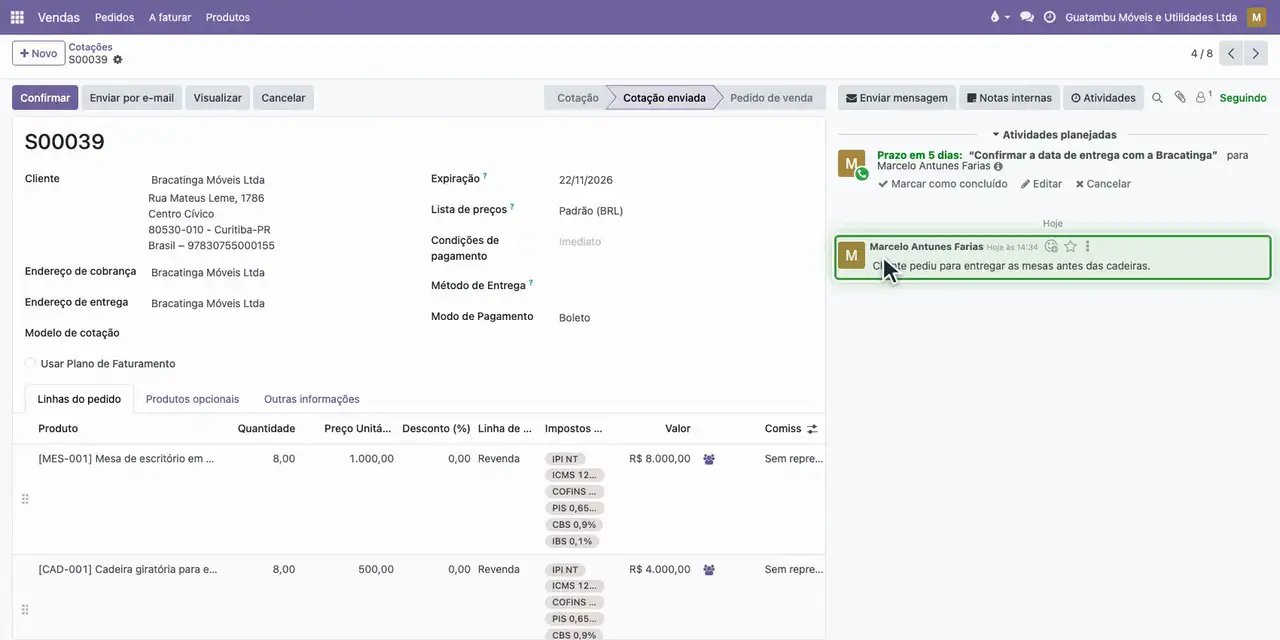Open the apps grid menu
Viewport: 1280px width, 640px height.
tap(17, 17)
